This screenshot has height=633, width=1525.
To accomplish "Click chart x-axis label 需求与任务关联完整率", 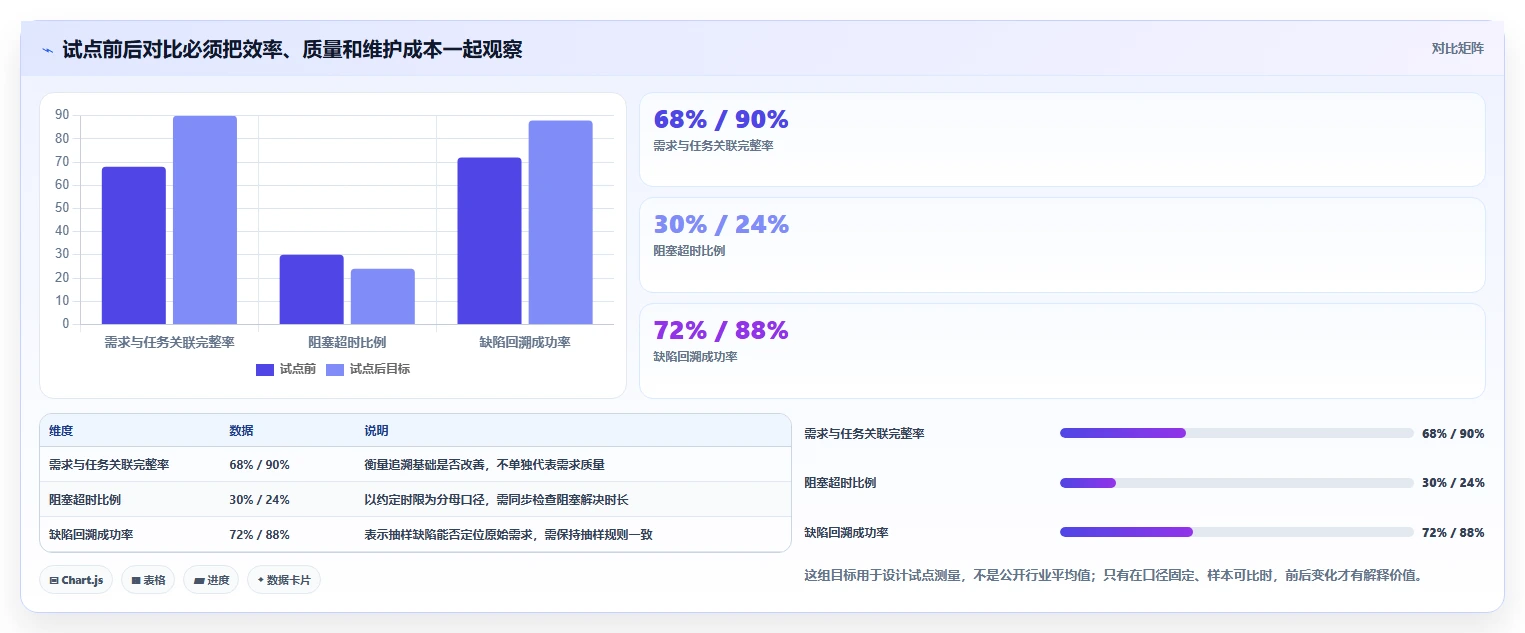I will pos(169,342).
